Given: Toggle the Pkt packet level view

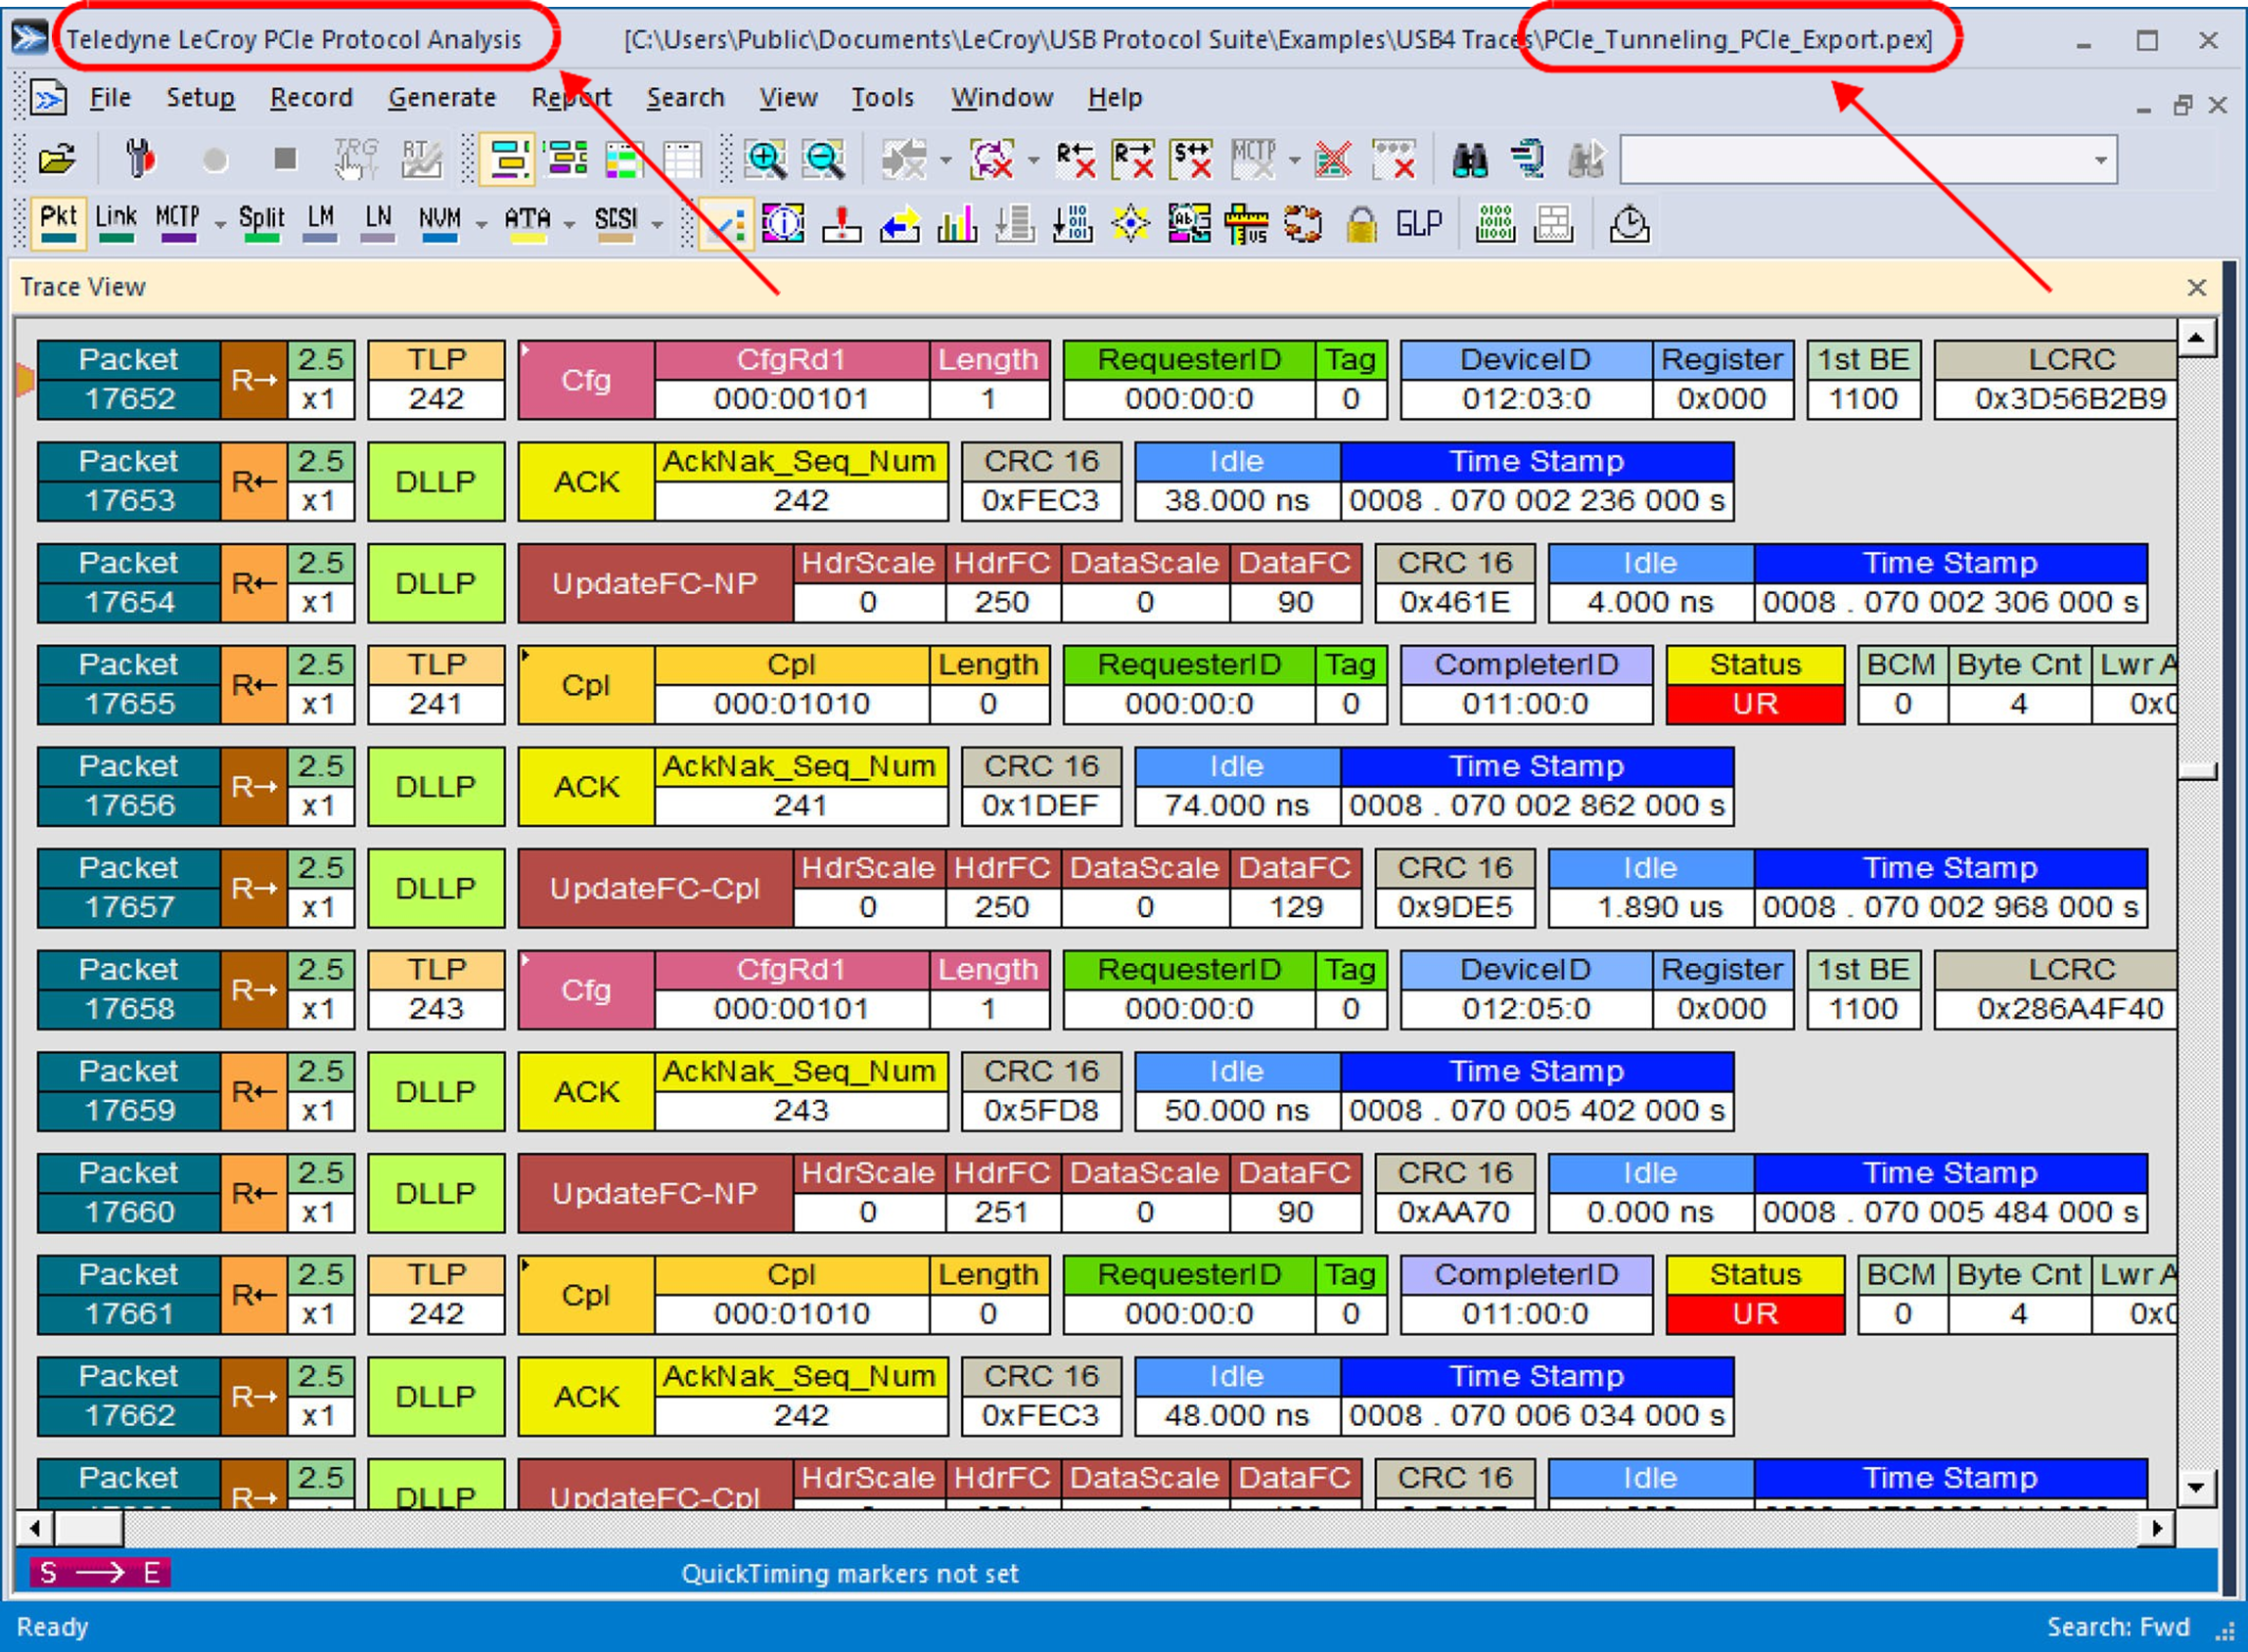Looking at the screenshot, I should pos(58,223).
